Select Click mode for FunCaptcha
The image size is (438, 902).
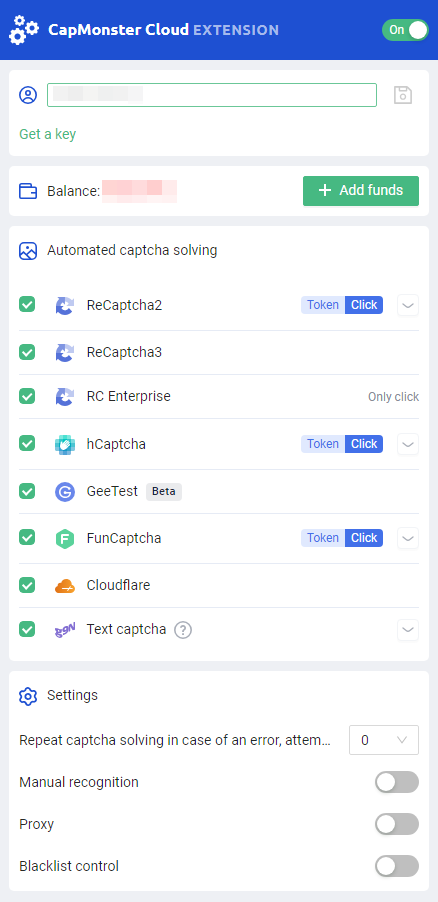(364, 538)
